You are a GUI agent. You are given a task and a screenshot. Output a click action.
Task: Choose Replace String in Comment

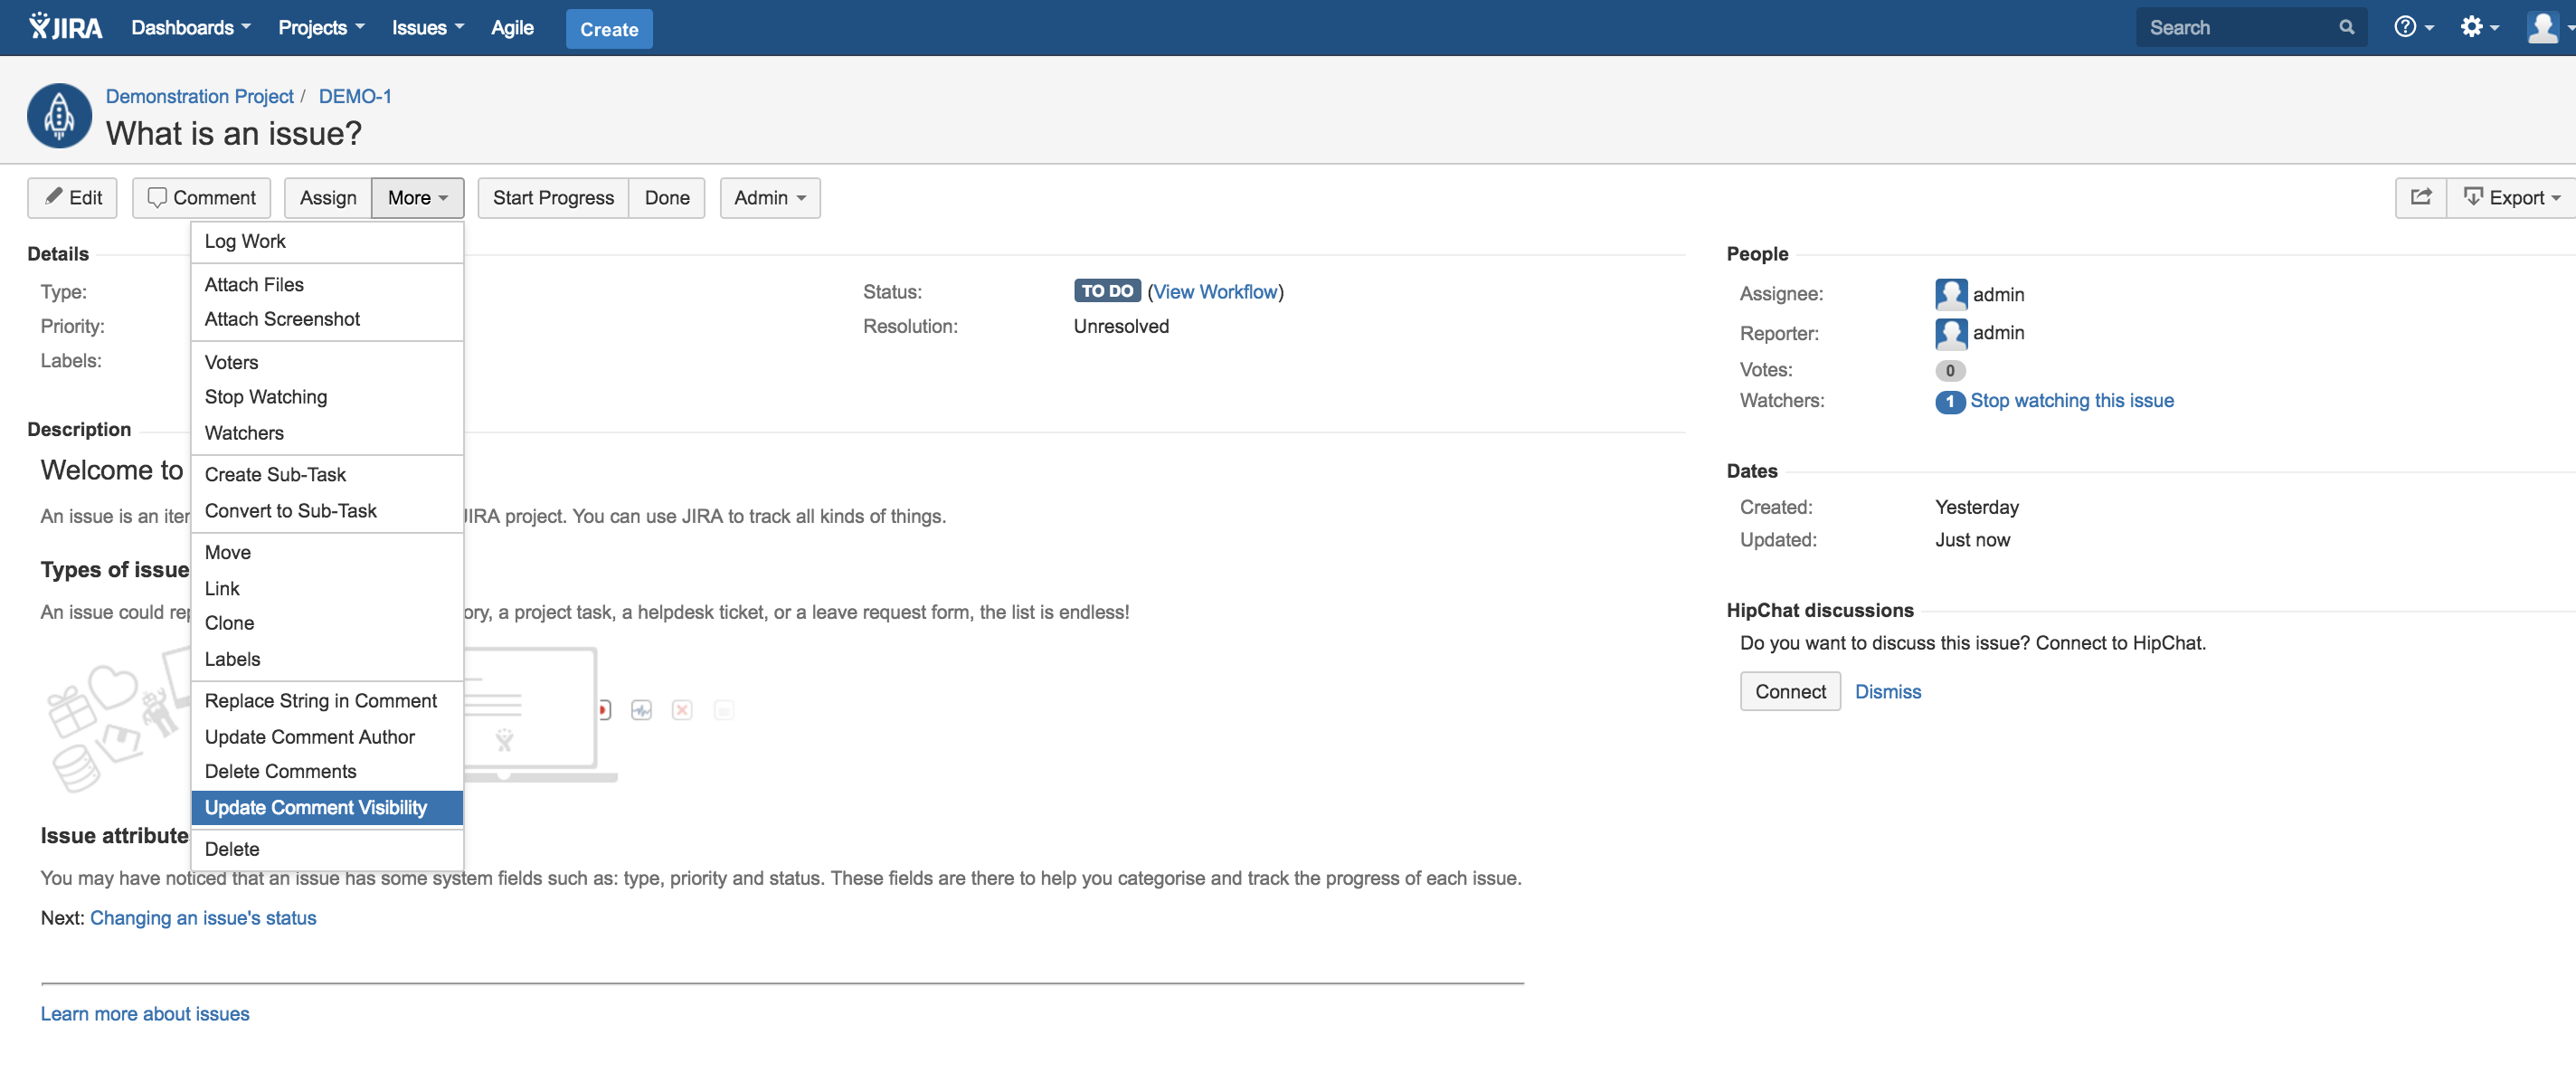327,701
